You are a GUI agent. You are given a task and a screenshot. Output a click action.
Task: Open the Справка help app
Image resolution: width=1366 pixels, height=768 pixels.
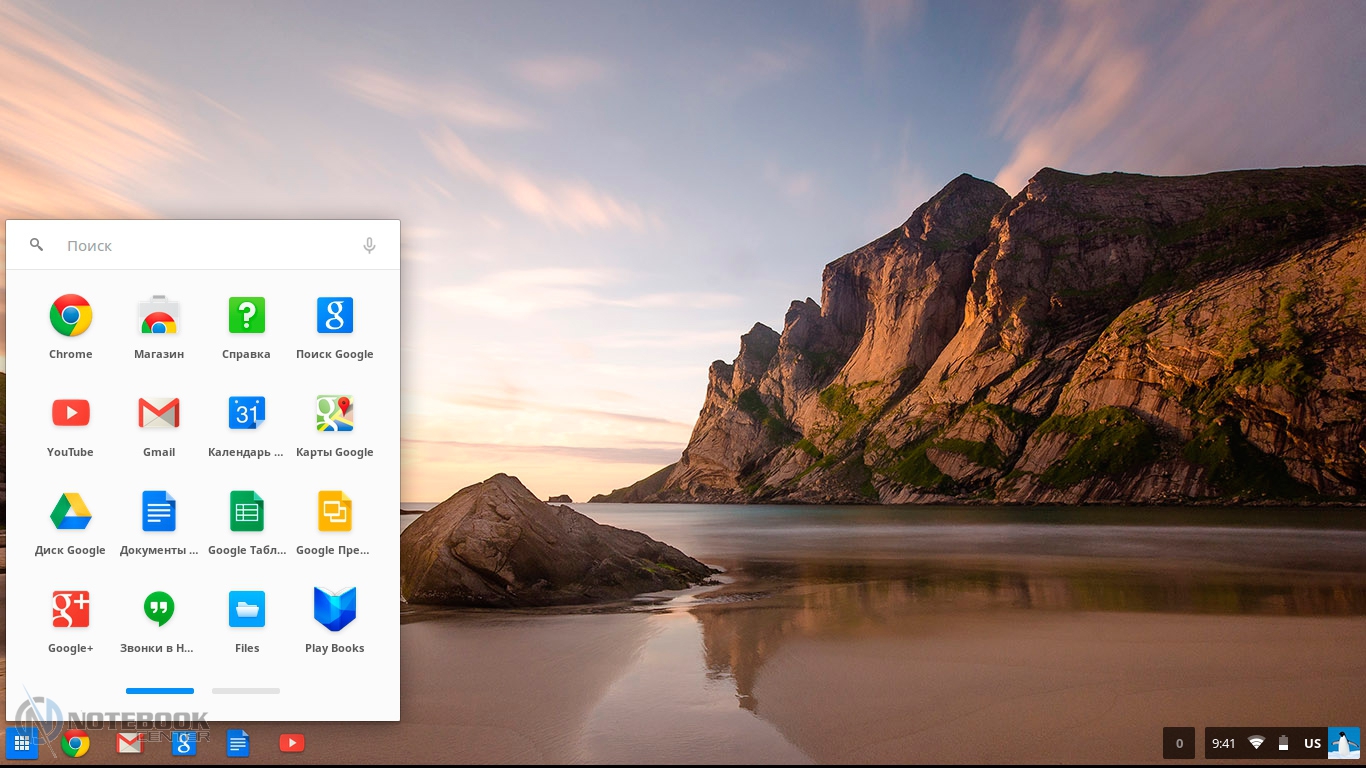pos(247,316)
